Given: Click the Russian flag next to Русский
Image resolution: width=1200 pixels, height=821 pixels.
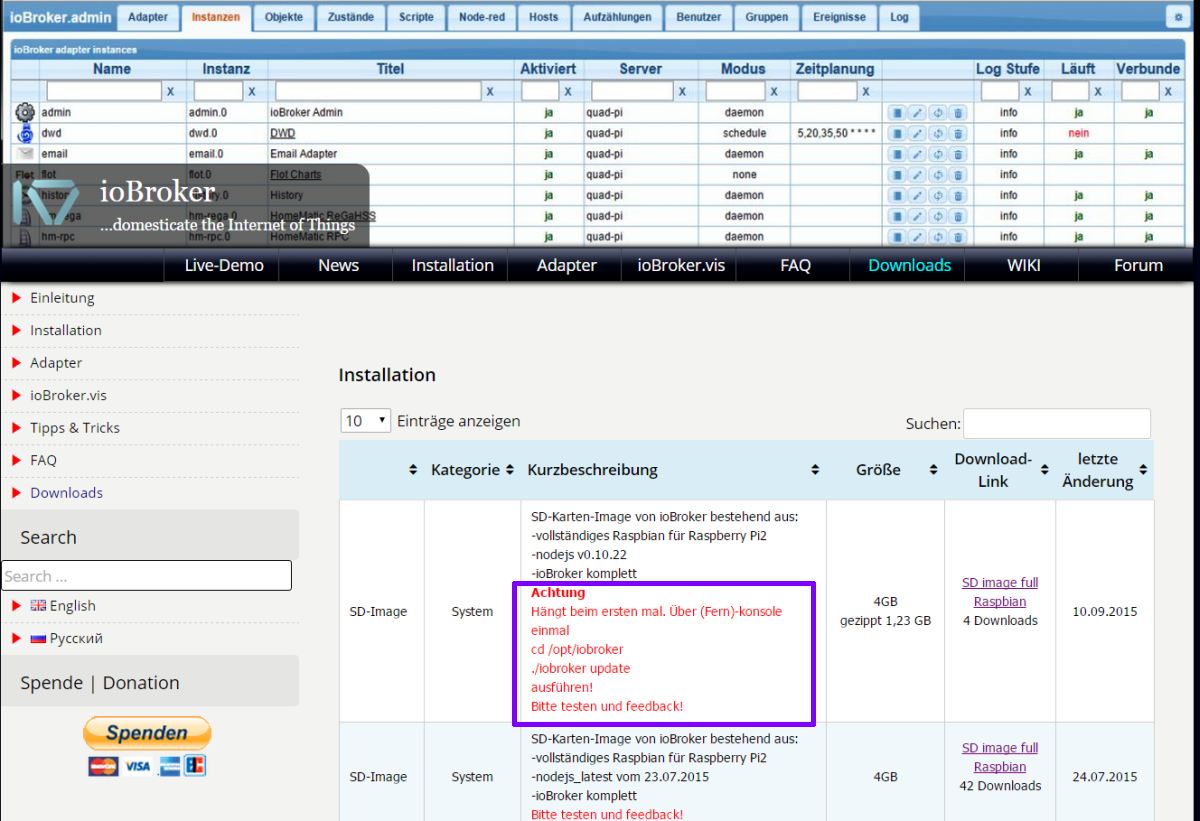Looking at the screenshot, I should [38, 638].
